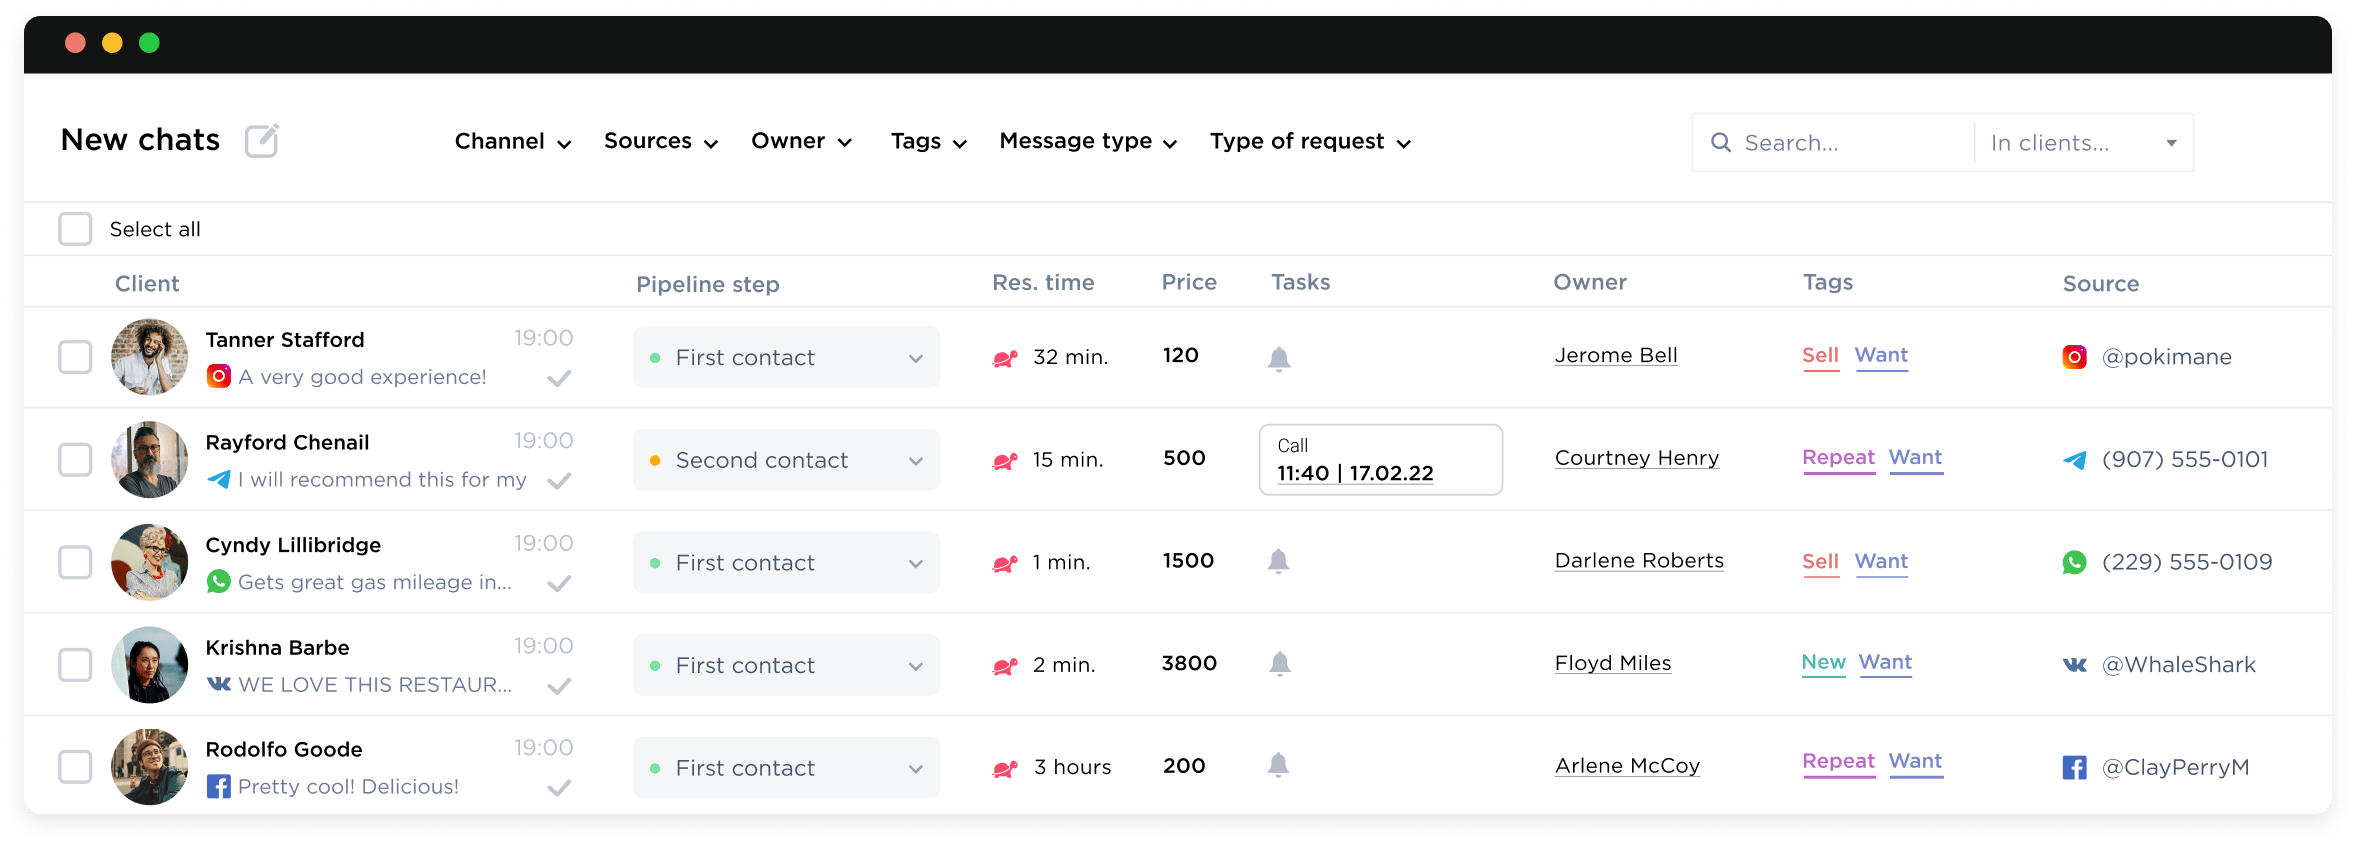Open the In clients... search scope dropdown

[2084, 143]
